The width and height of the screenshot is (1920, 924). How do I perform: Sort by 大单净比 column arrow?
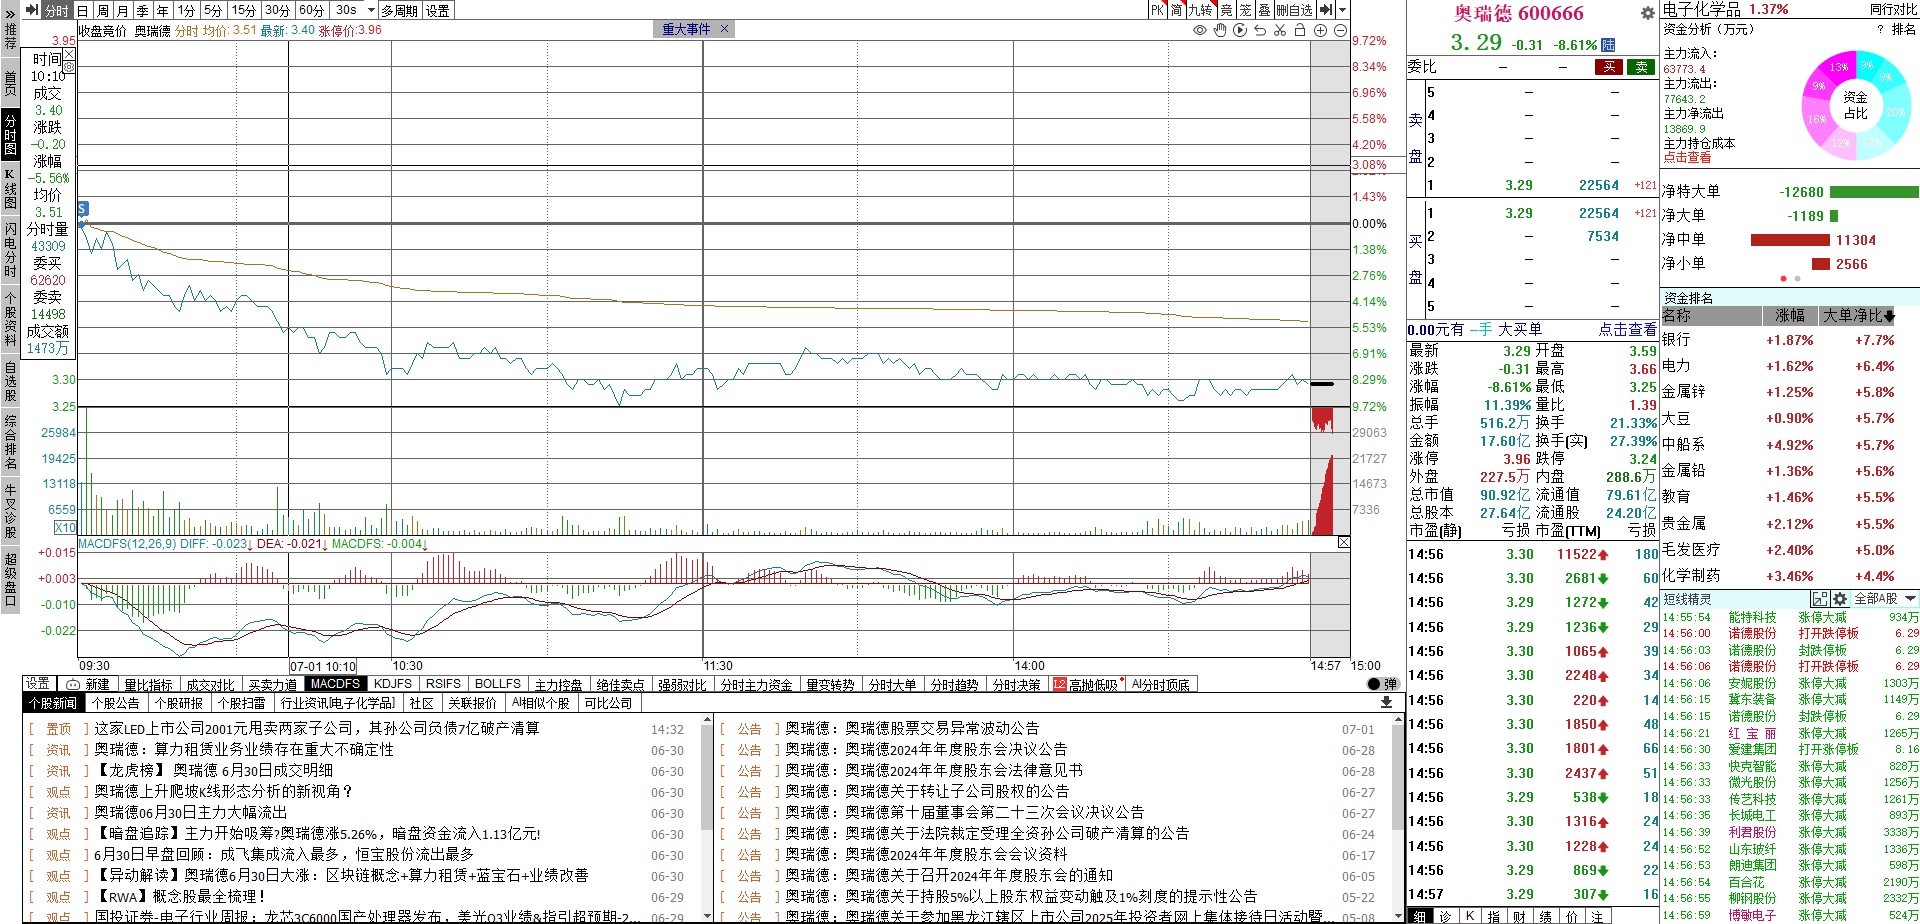1888,316
